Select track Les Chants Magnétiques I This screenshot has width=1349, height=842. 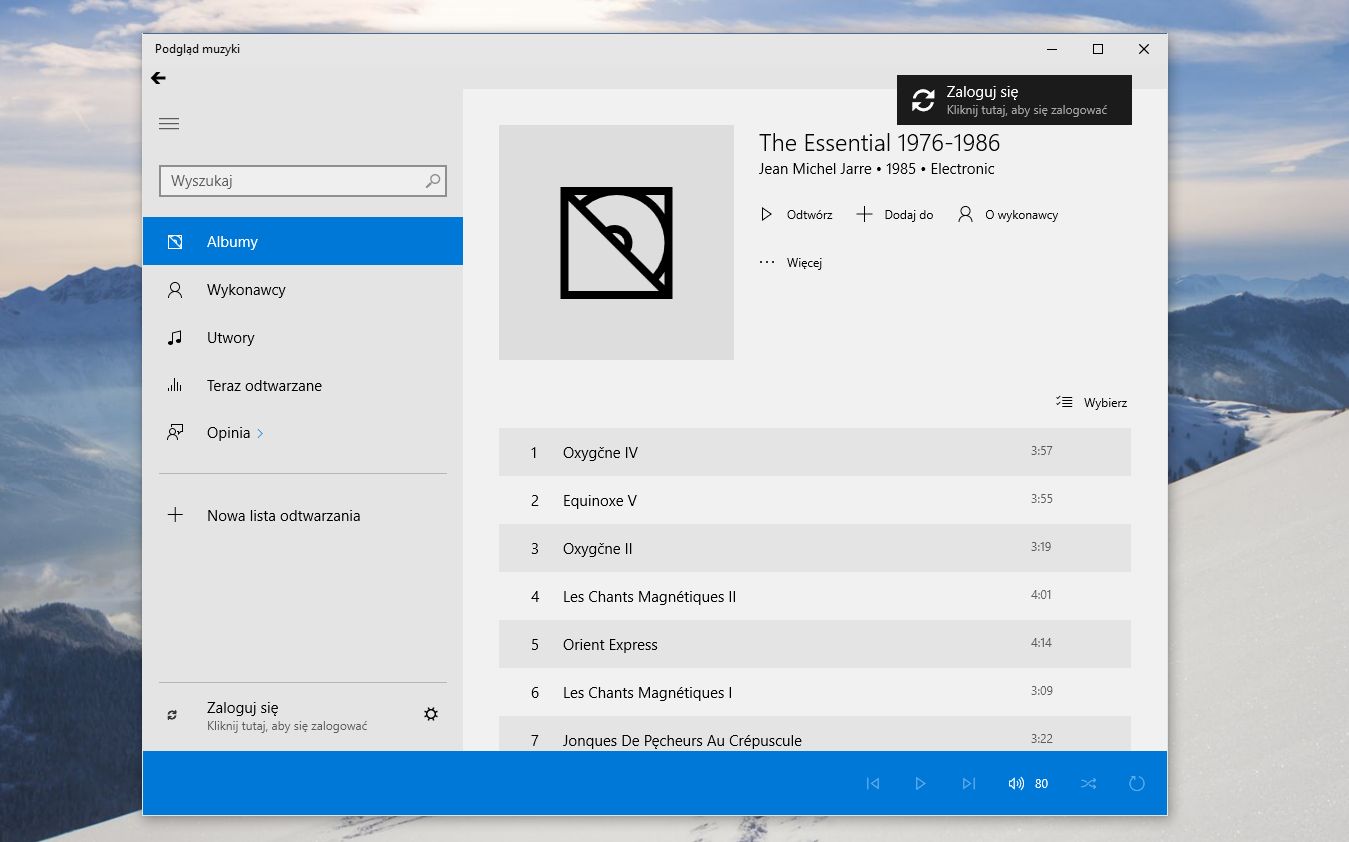815,692
